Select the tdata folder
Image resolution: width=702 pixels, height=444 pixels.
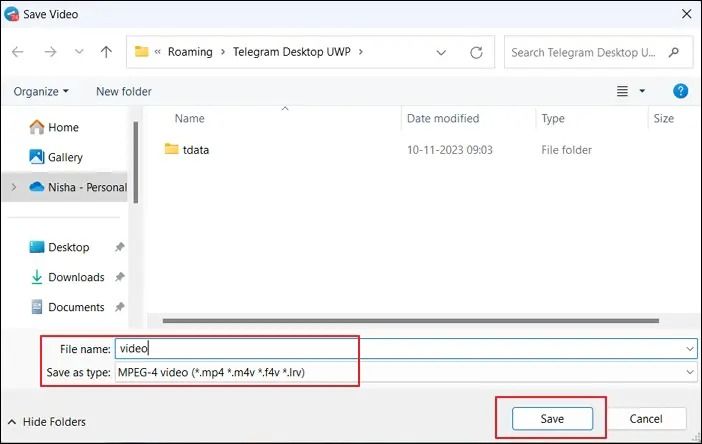pos(195,150)
